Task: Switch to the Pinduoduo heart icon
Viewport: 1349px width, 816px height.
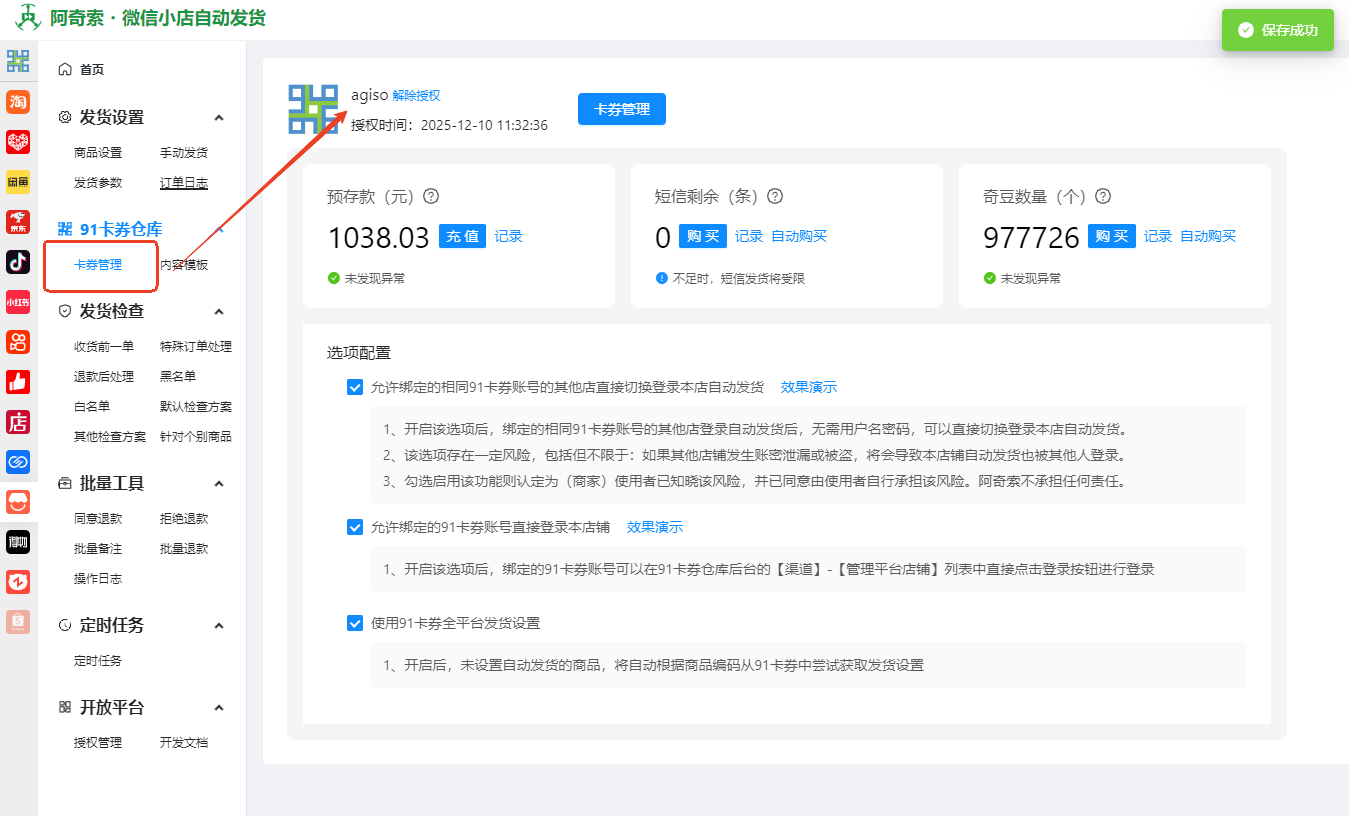Action: coord(18,142)
